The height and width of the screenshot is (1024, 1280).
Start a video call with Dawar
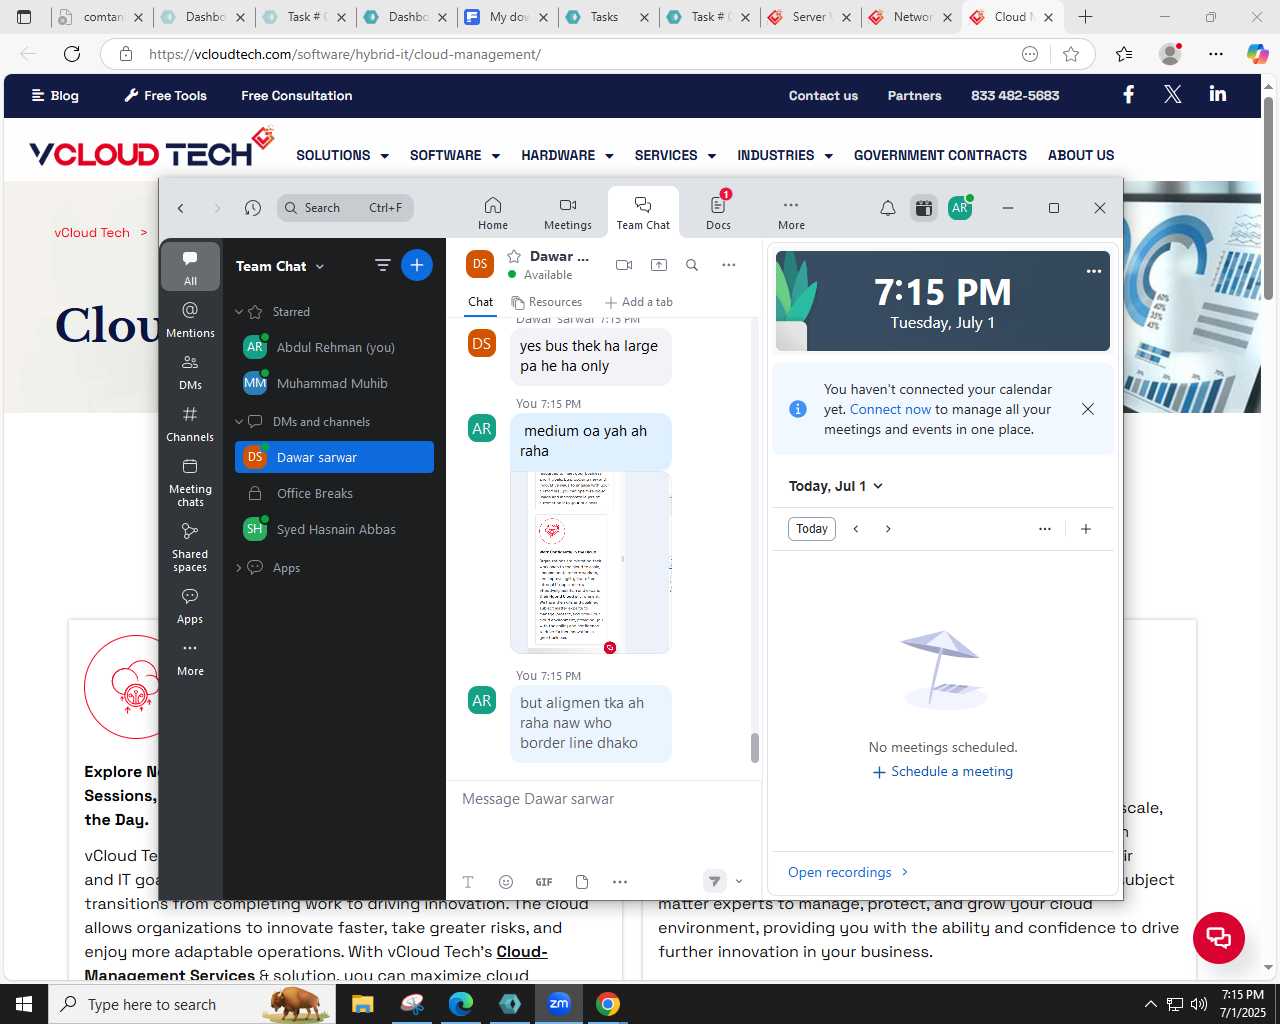click(624, 265)
